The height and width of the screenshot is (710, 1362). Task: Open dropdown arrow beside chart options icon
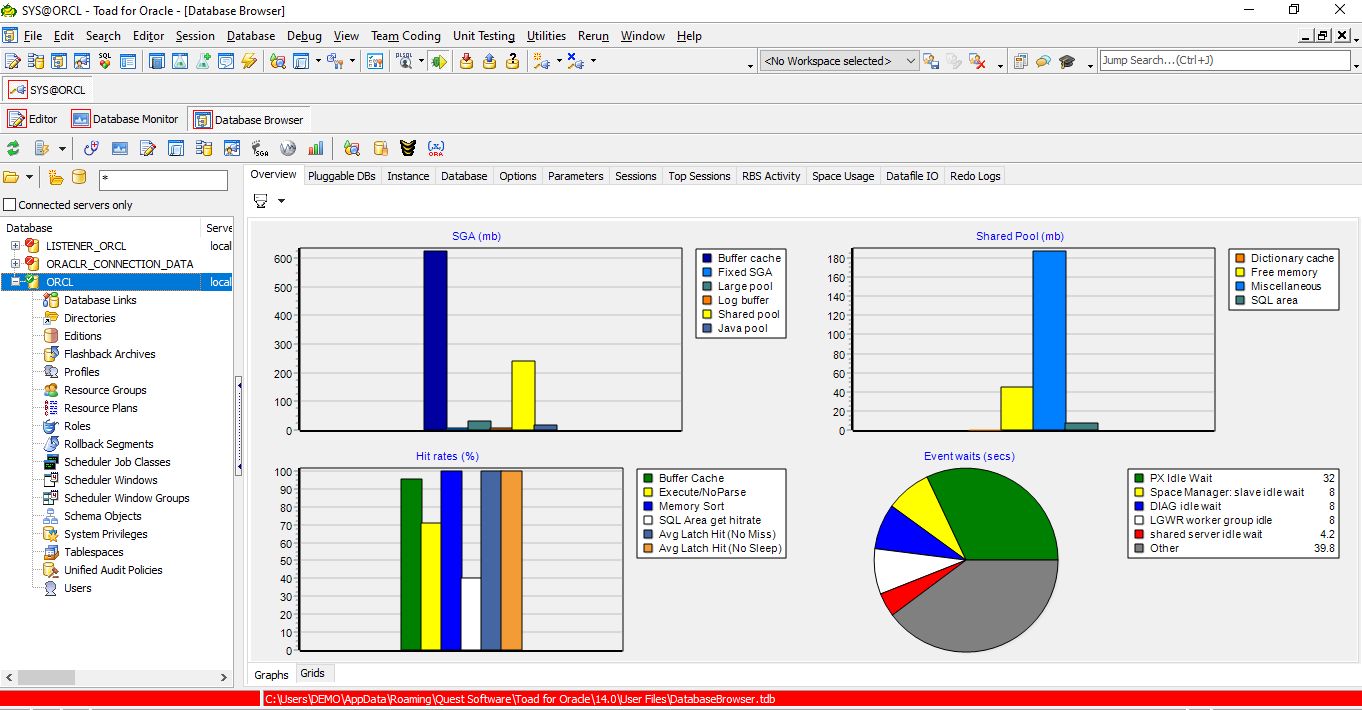tap(281, 201)
